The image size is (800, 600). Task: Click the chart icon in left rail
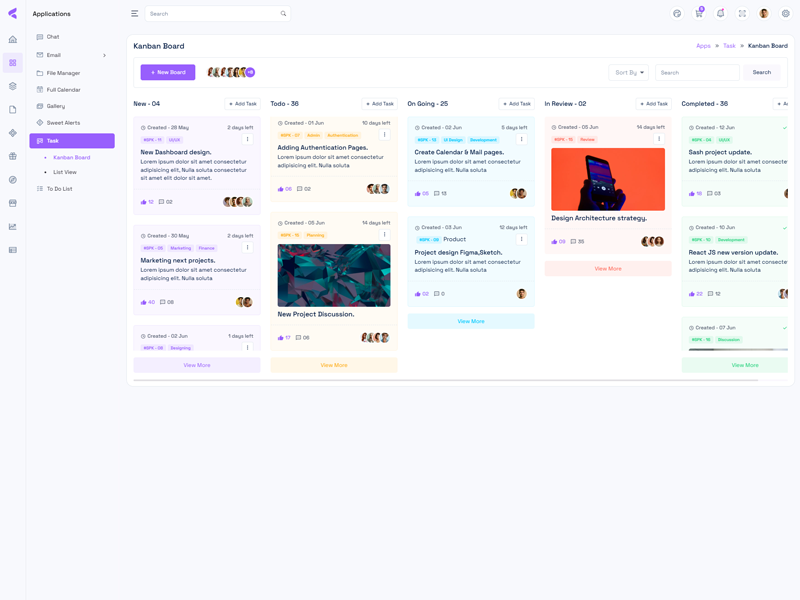tap(13, 227)
